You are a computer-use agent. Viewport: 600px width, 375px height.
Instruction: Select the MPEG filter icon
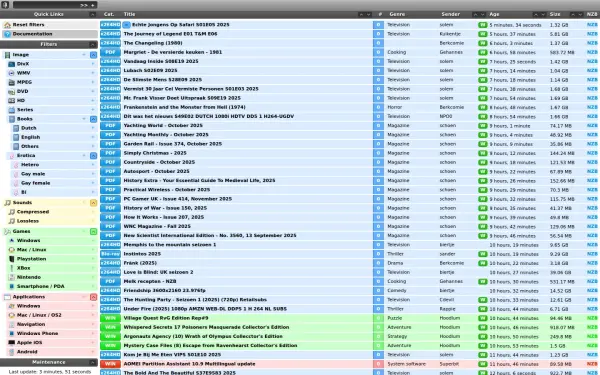tap(11, 82)
